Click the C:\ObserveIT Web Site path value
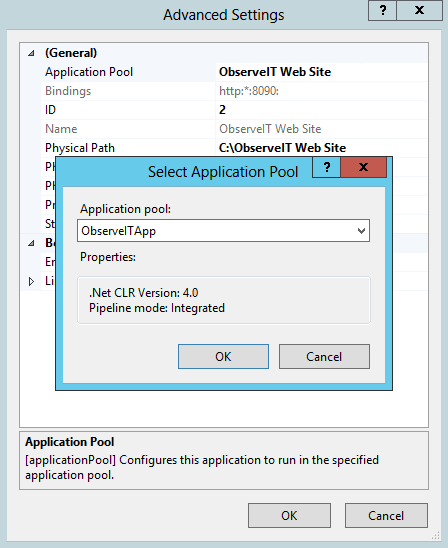 point(282,148)
